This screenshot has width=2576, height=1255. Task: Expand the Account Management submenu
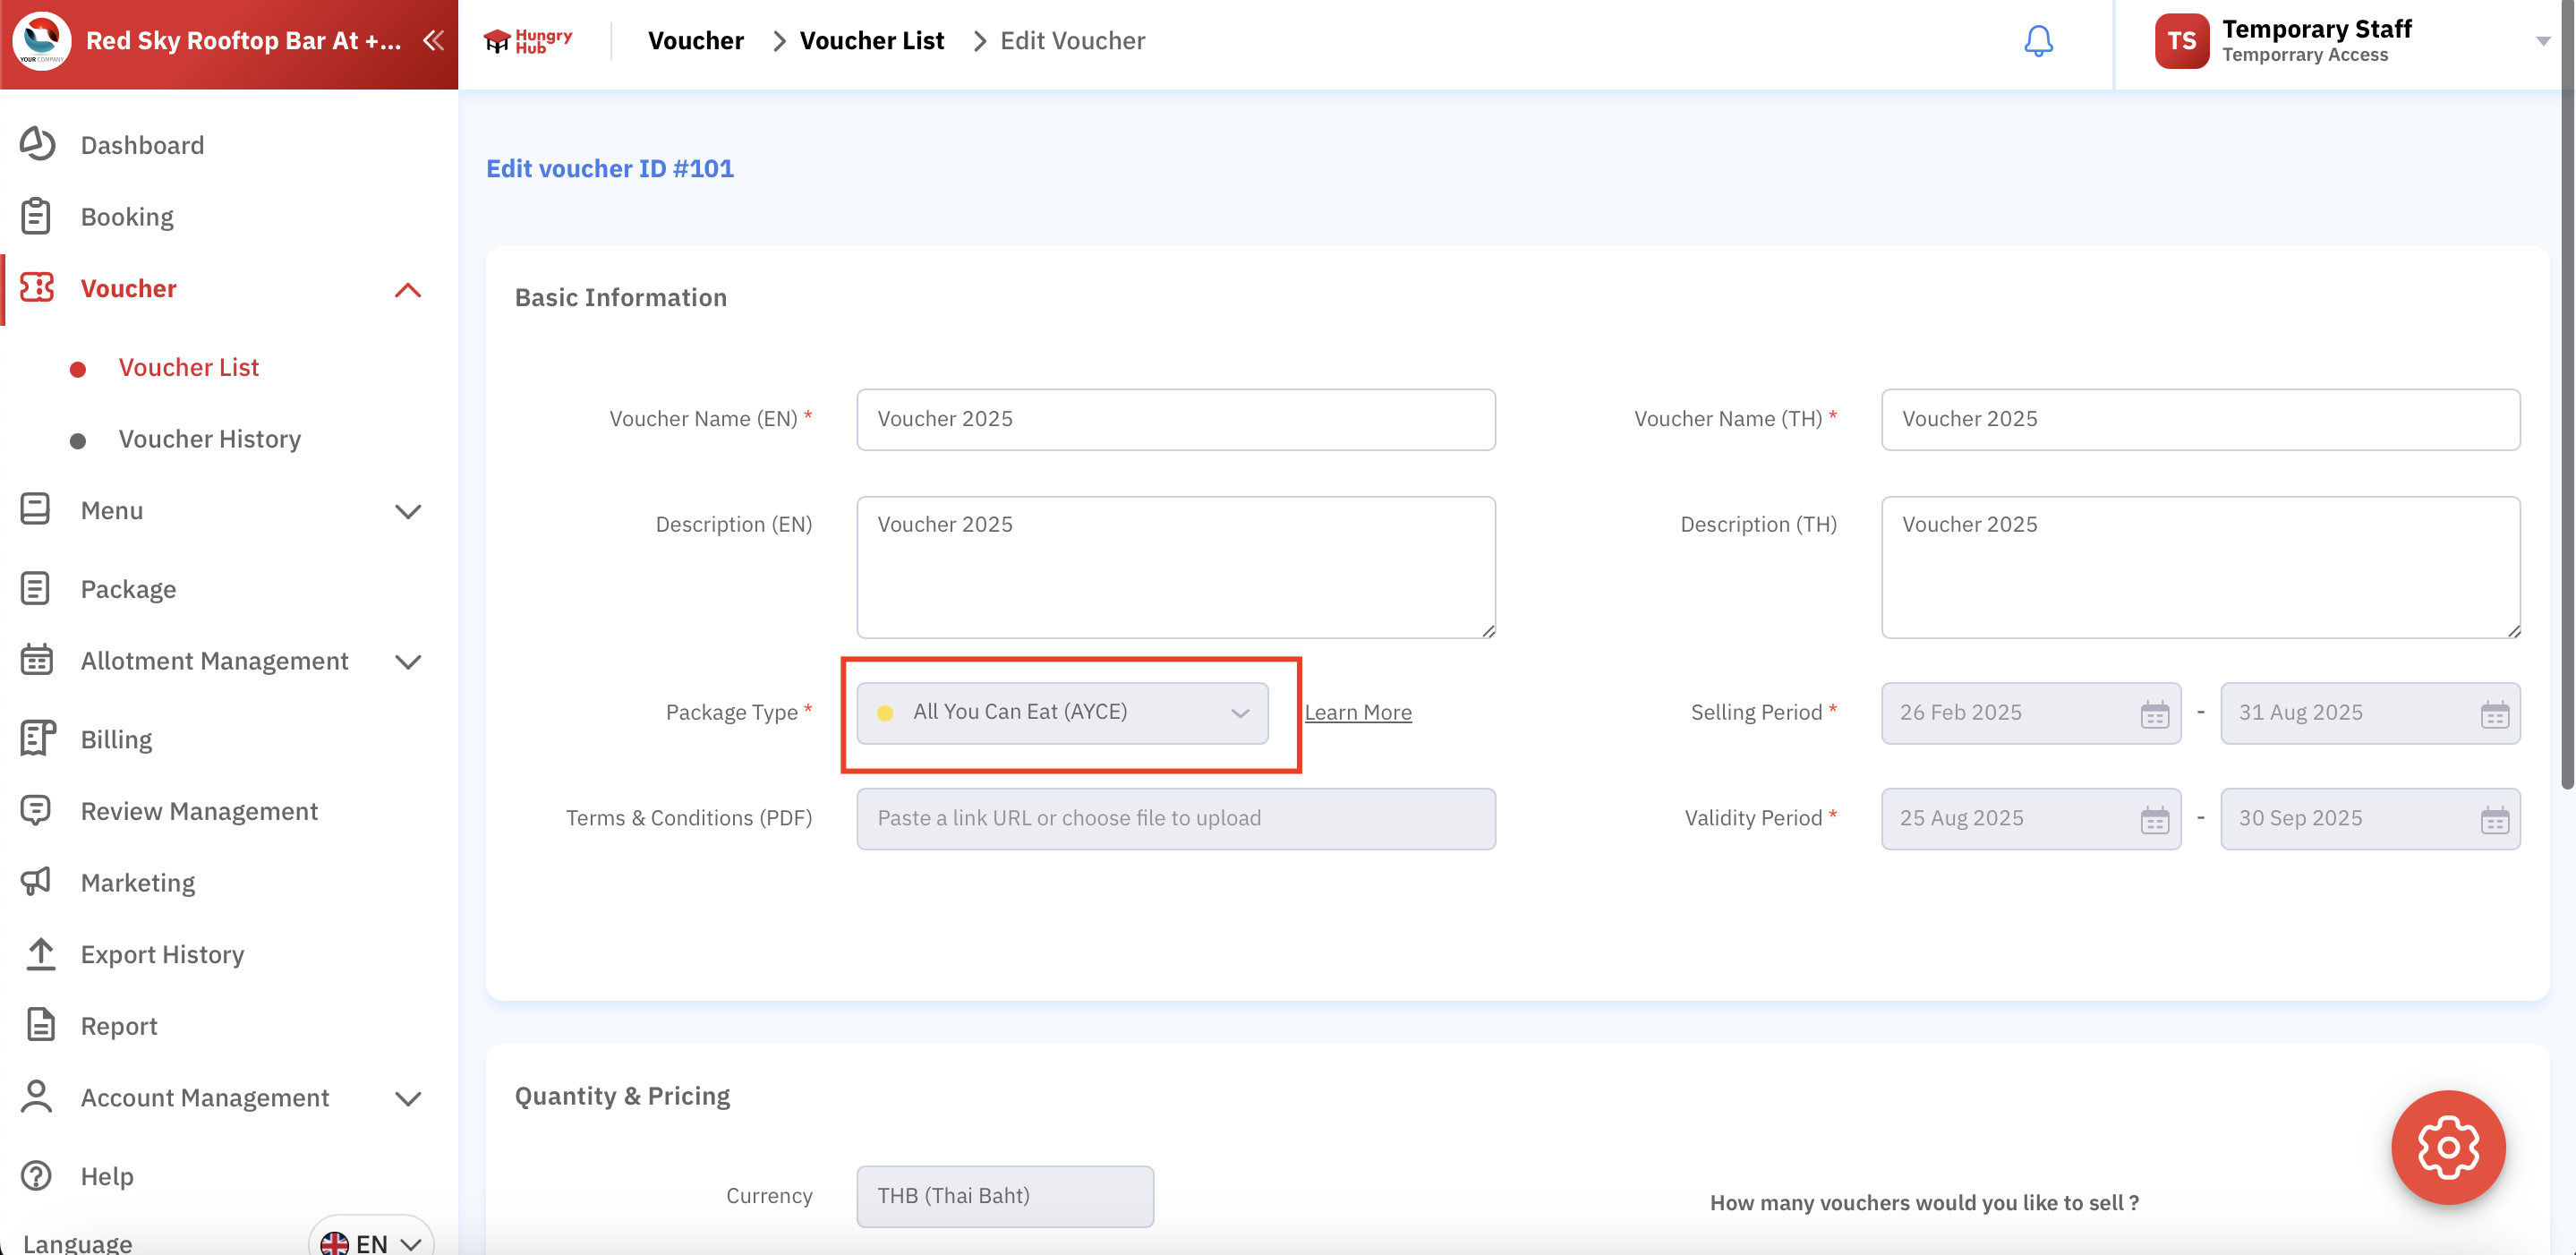[408, 1098]
